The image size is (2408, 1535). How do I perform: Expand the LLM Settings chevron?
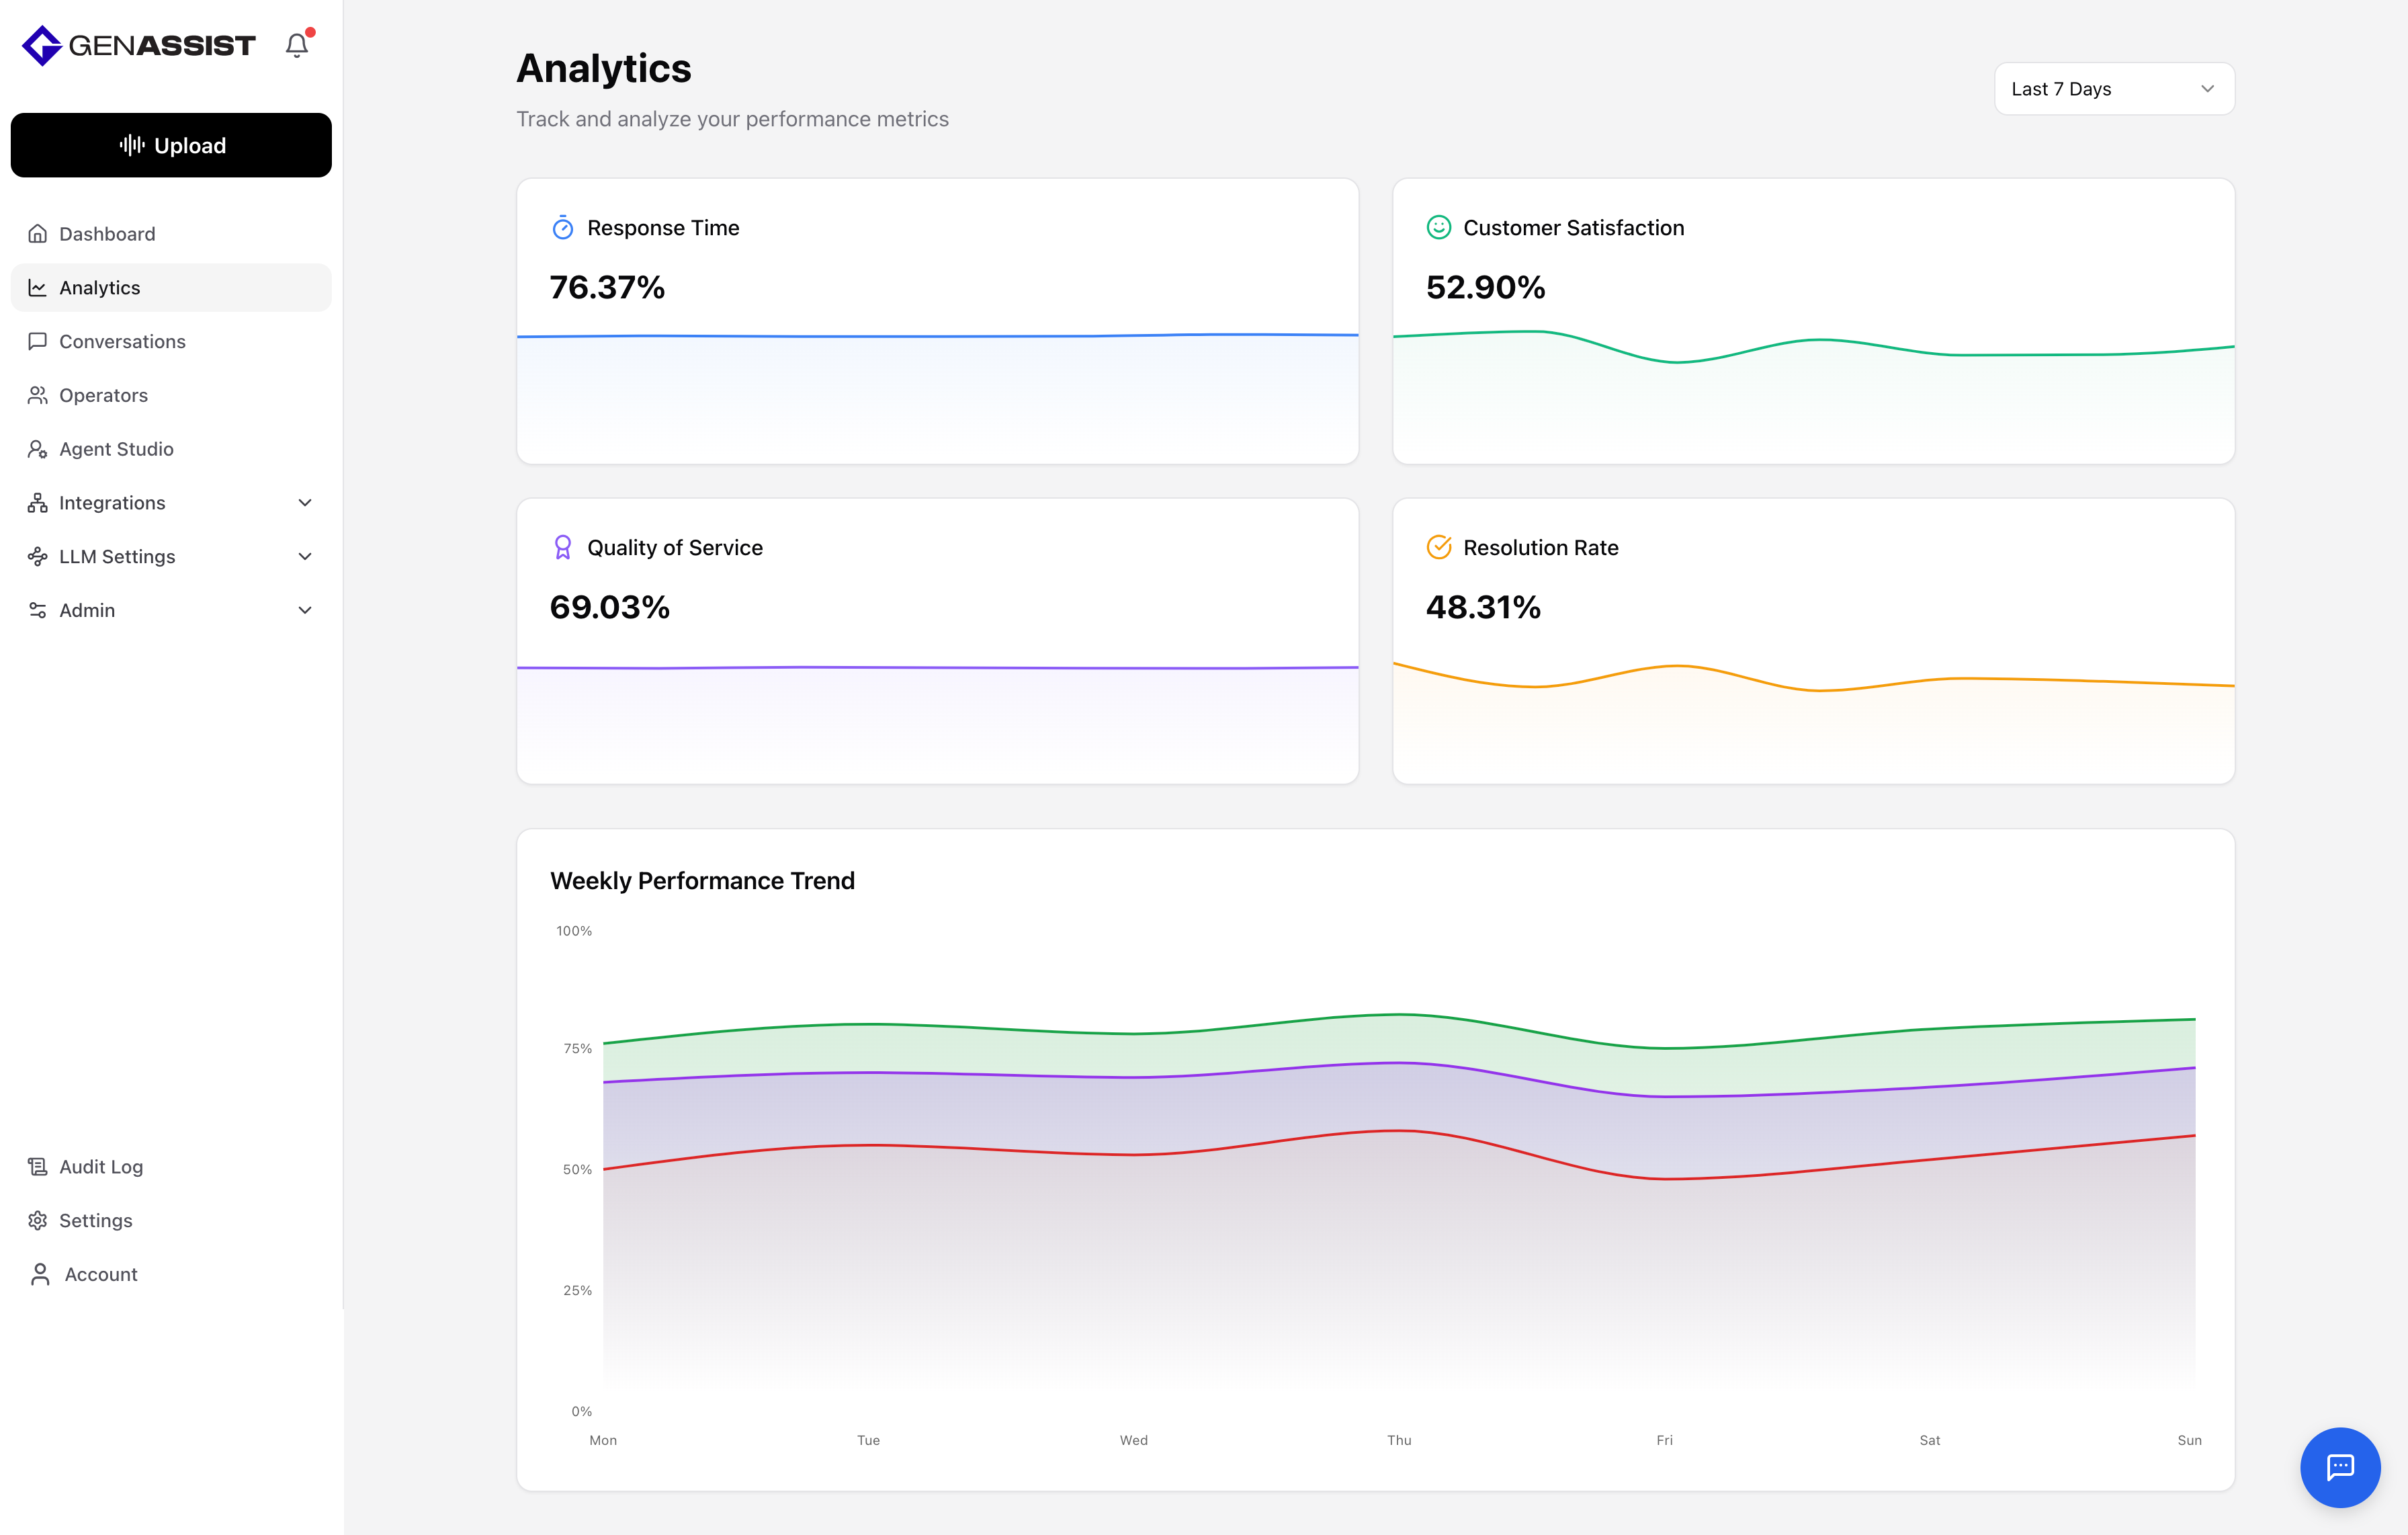305,556
